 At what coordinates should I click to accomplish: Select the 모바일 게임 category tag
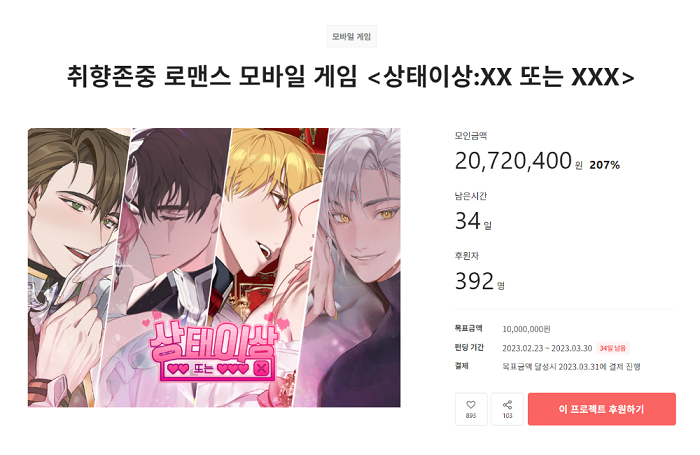[351, 36]
